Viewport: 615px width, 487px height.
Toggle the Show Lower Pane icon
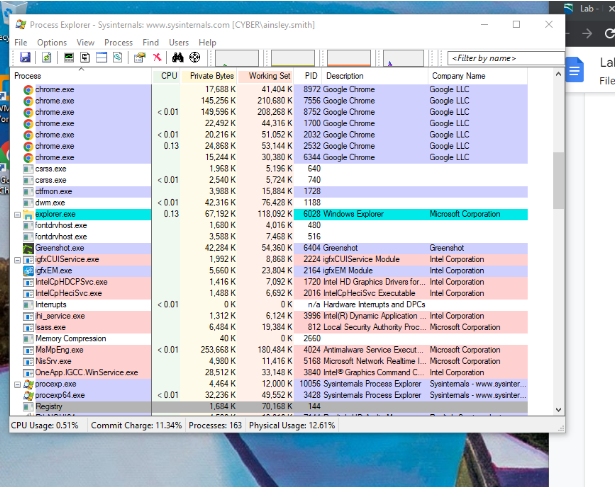102,58
